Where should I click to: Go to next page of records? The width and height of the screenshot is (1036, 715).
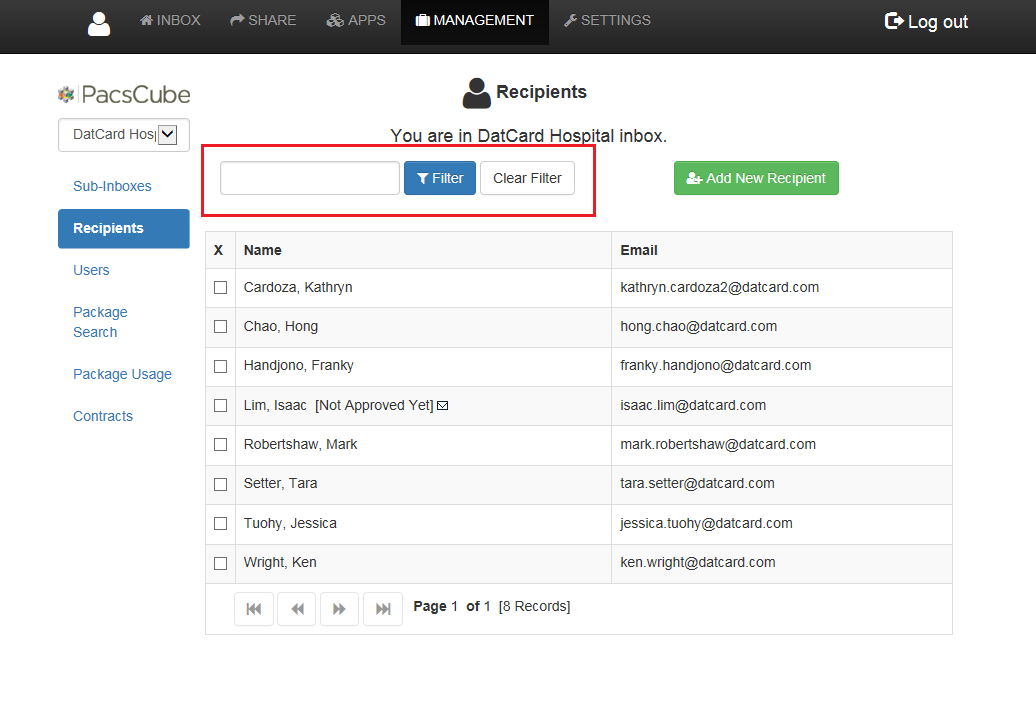[340, 609]
